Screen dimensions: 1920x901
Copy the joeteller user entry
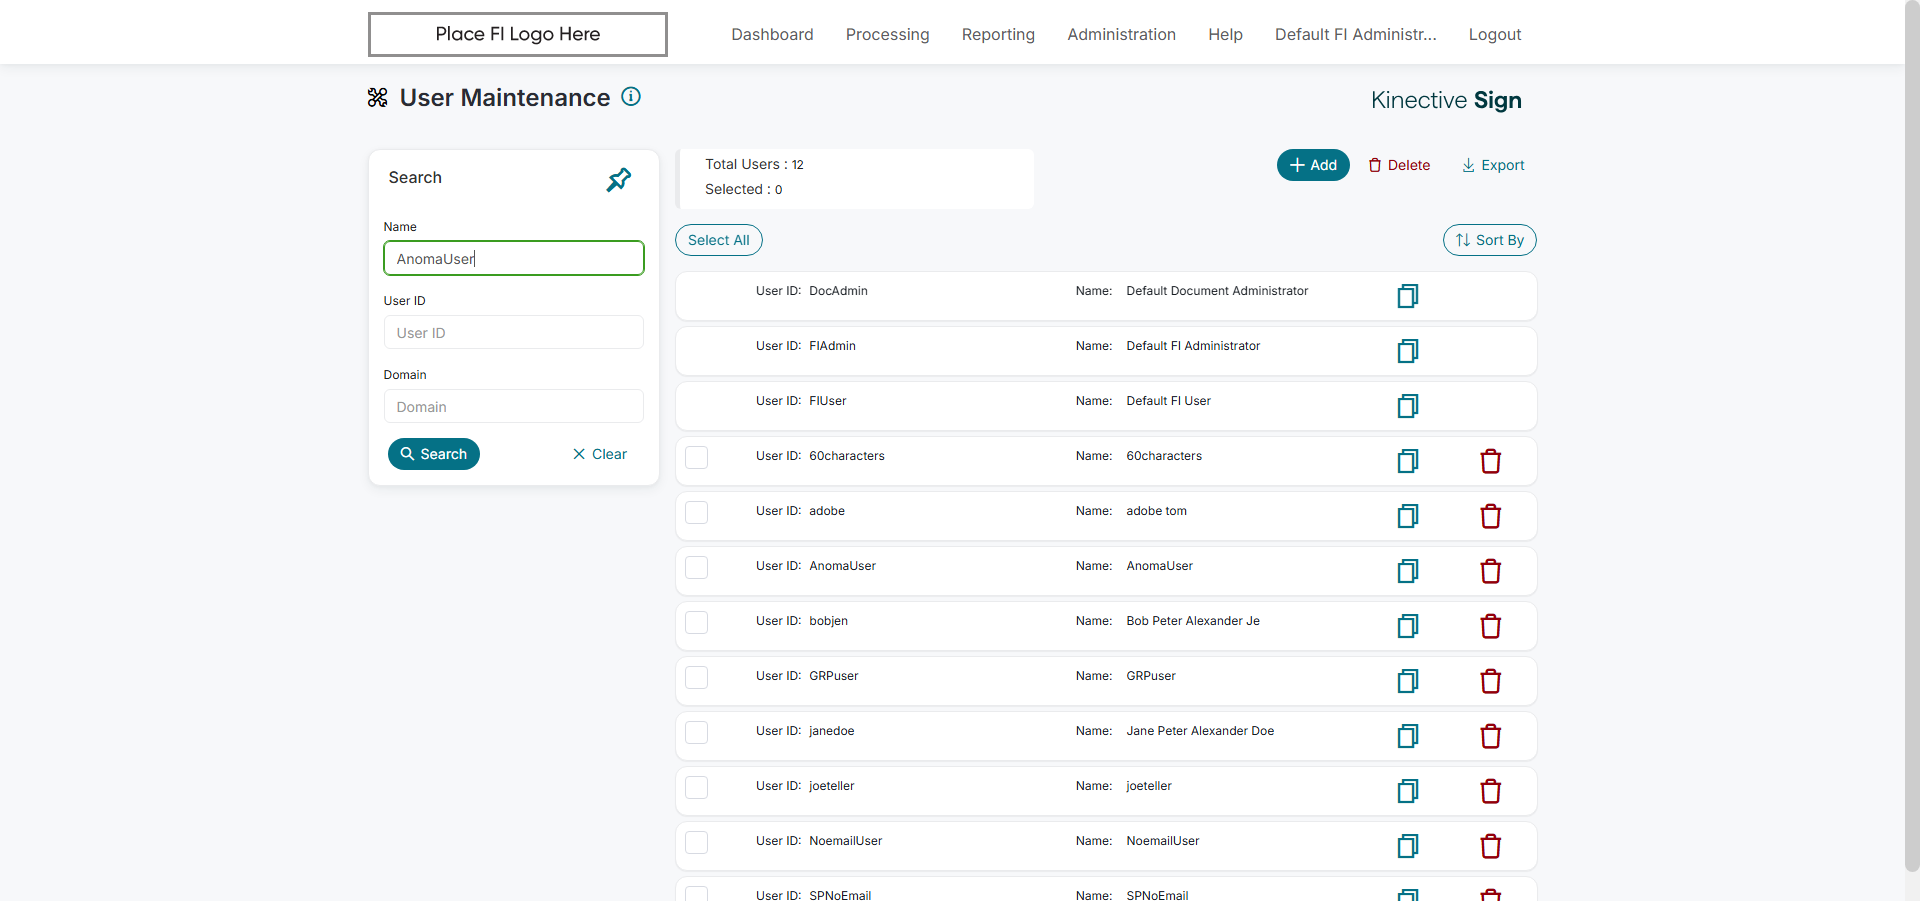(1408, 791)
